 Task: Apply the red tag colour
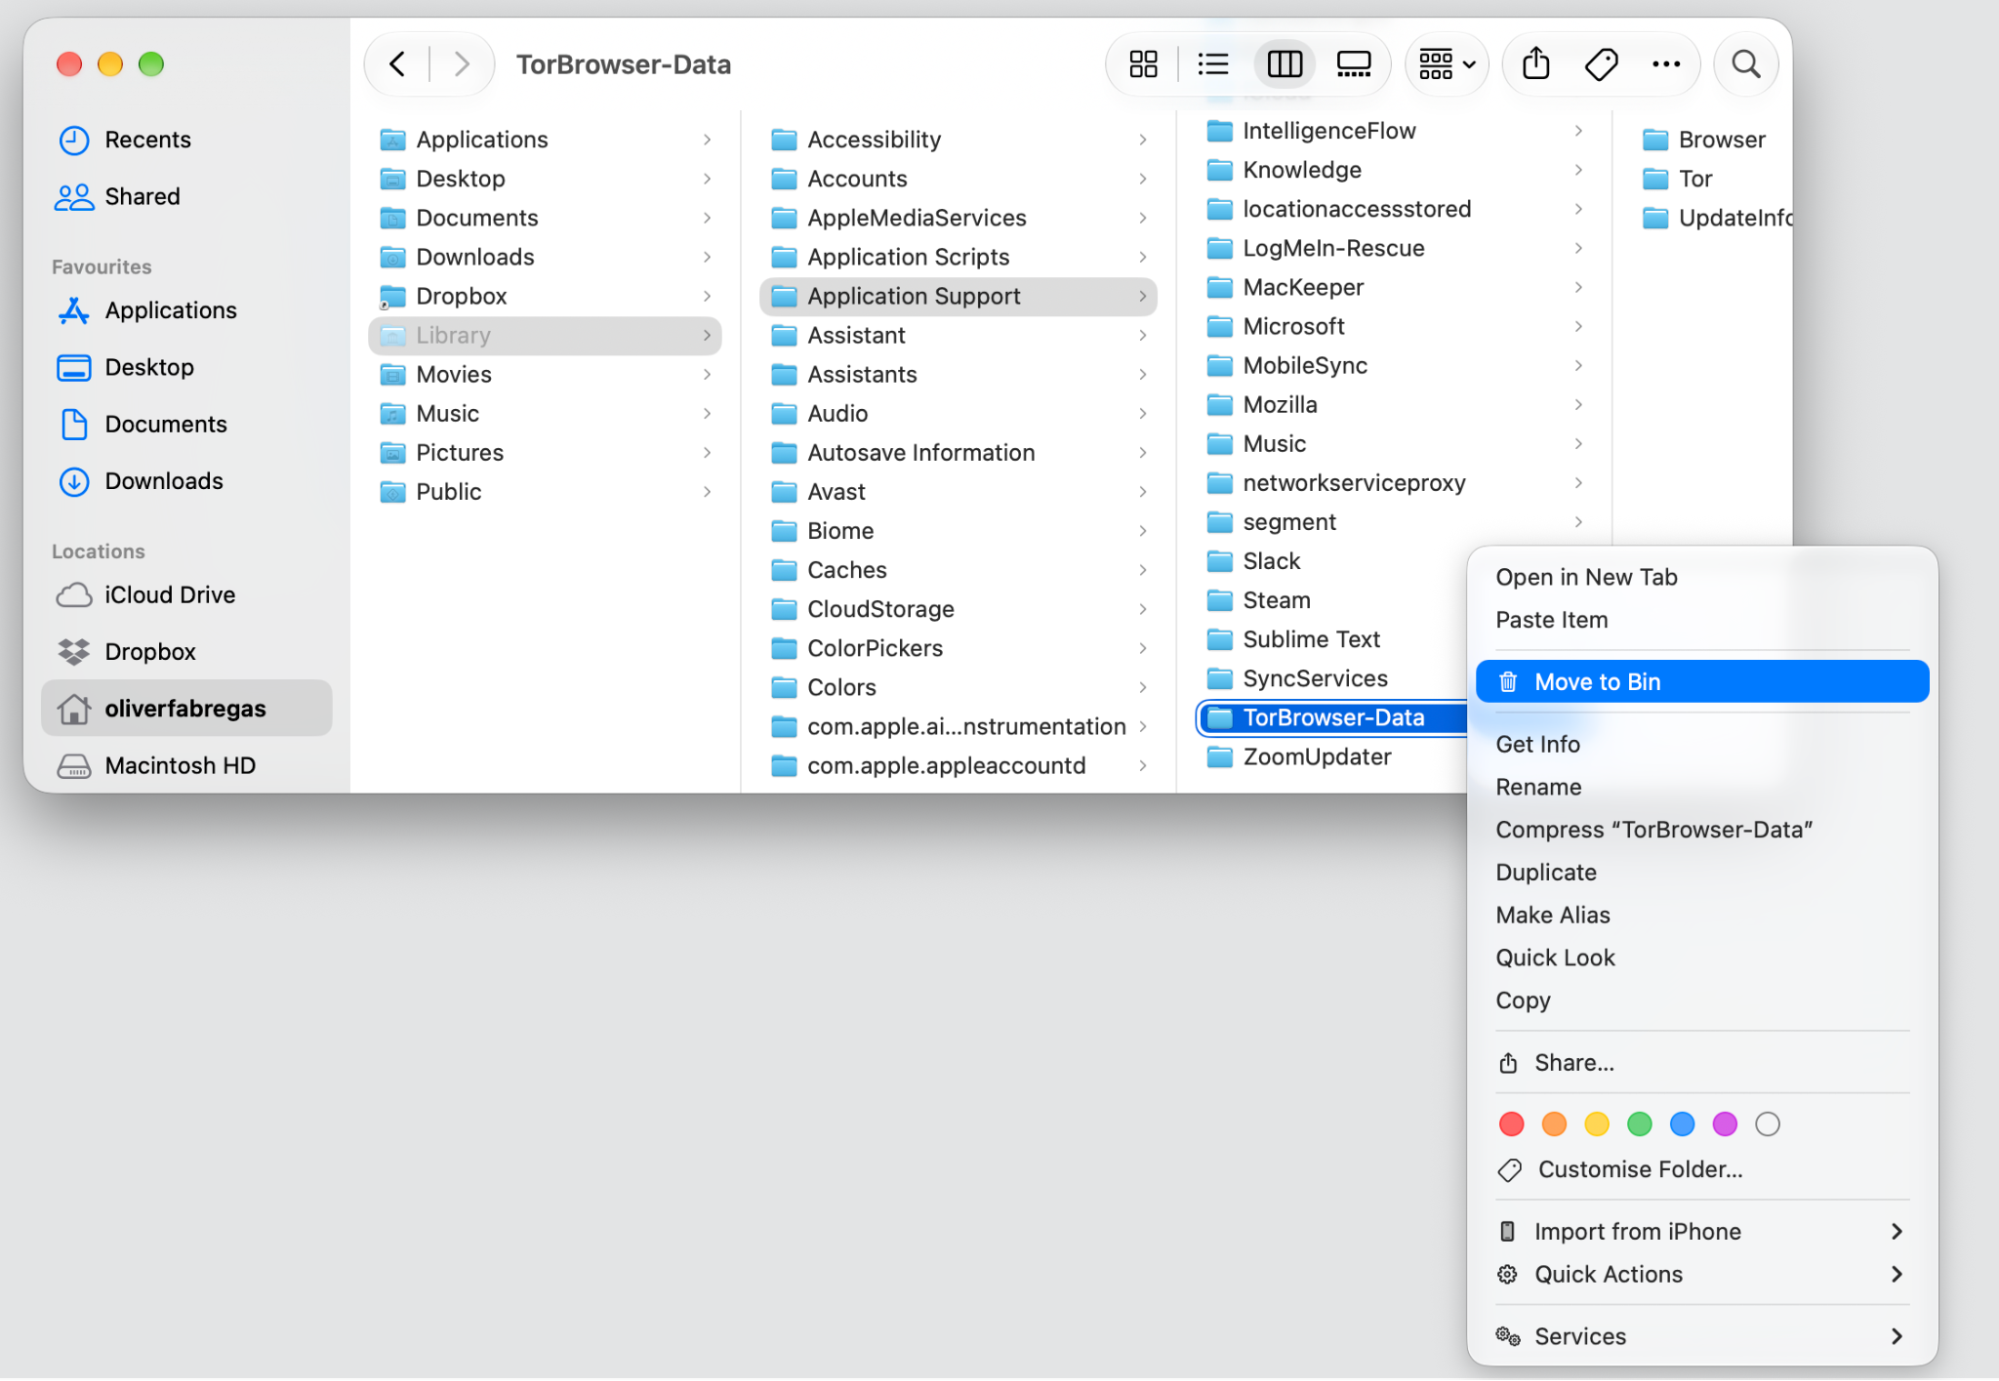point(1511,1124)
